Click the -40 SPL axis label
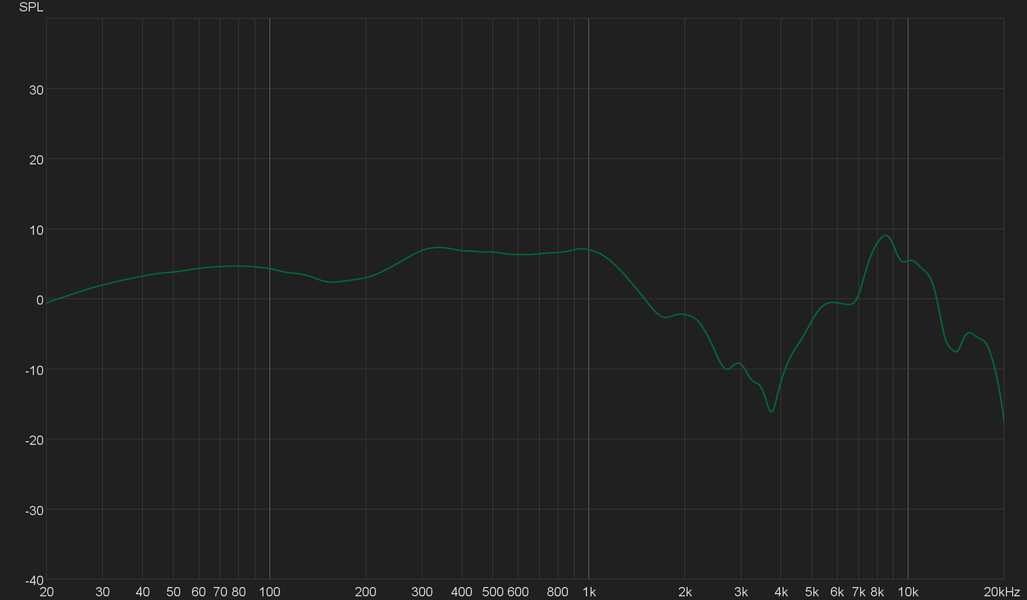The height and width of the screenshot is (600, 1027). tap(34, 581)
